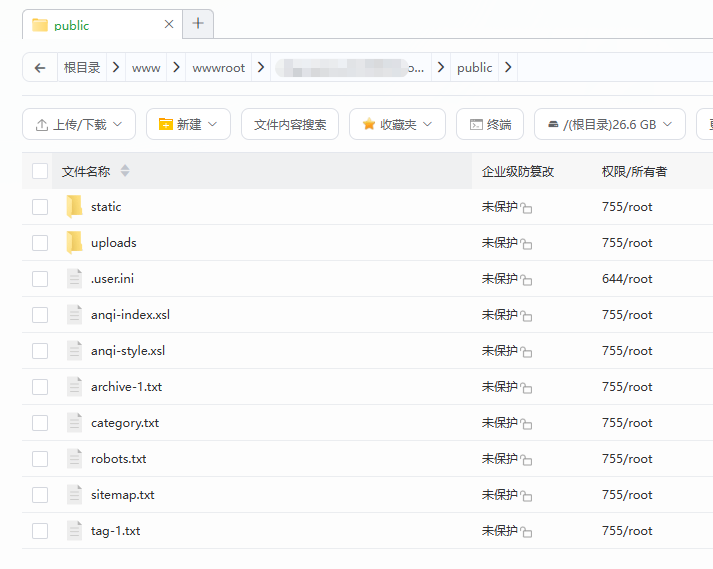The width and height of the screenshot is (713, 569).
Task: Open the 新建 dropdown menu
Action: pos(188,124)
